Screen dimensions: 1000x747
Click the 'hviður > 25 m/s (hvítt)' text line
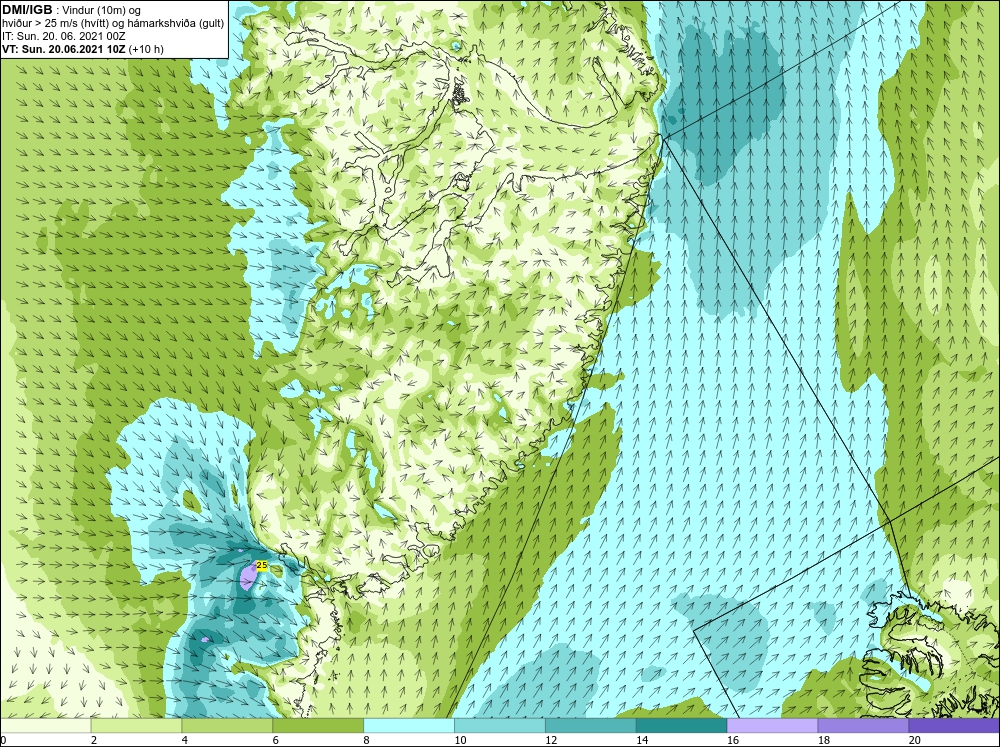point(112,23)
